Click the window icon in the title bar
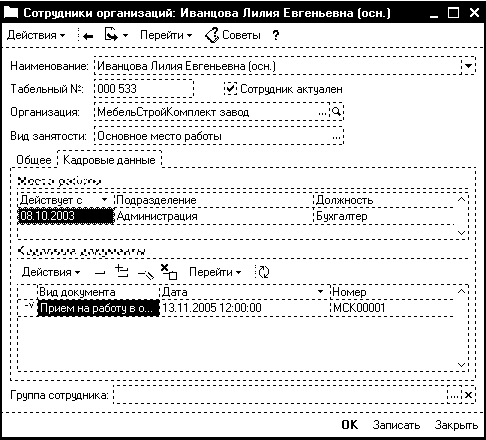 (11, 13)
